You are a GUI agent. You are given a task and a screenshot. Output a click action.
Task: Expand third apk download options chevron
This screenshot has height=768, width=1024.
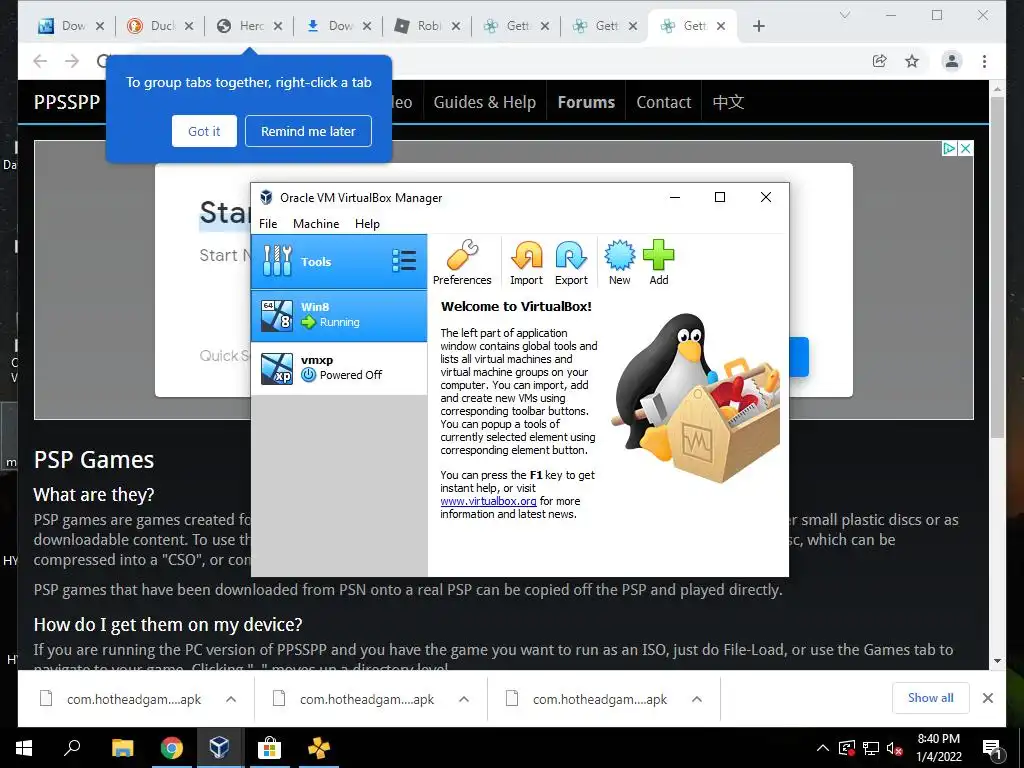pos(697,699)
